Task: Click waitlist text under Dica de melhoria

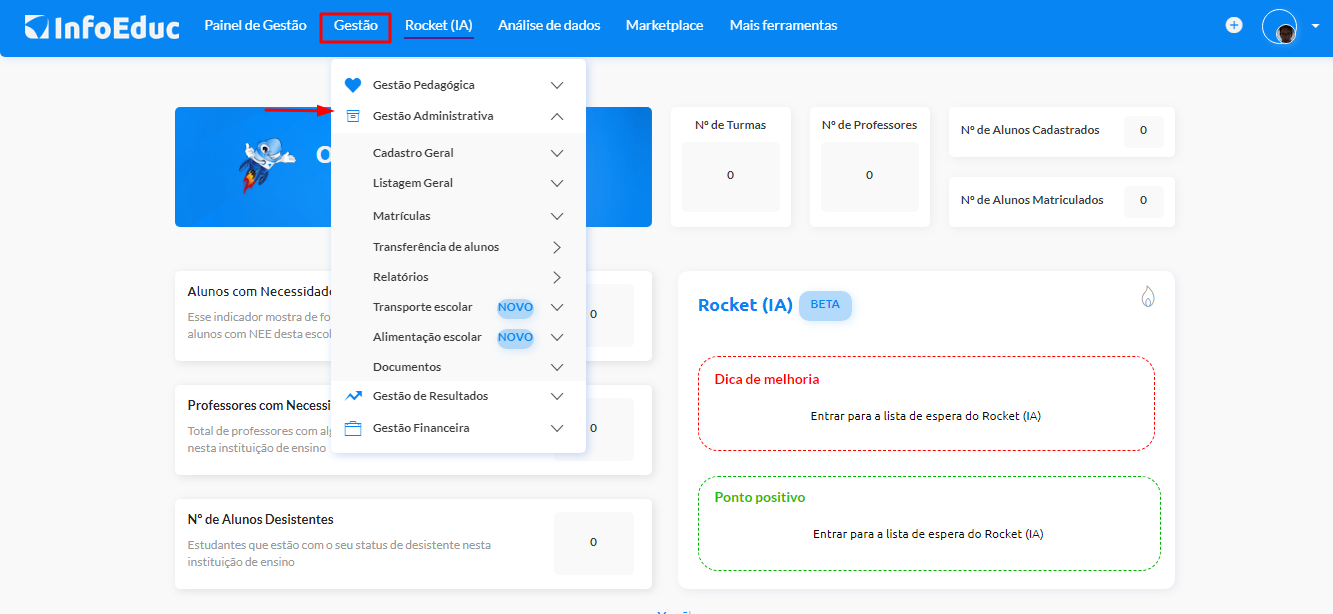Action: pyautogui.click(x=926, y=416)
